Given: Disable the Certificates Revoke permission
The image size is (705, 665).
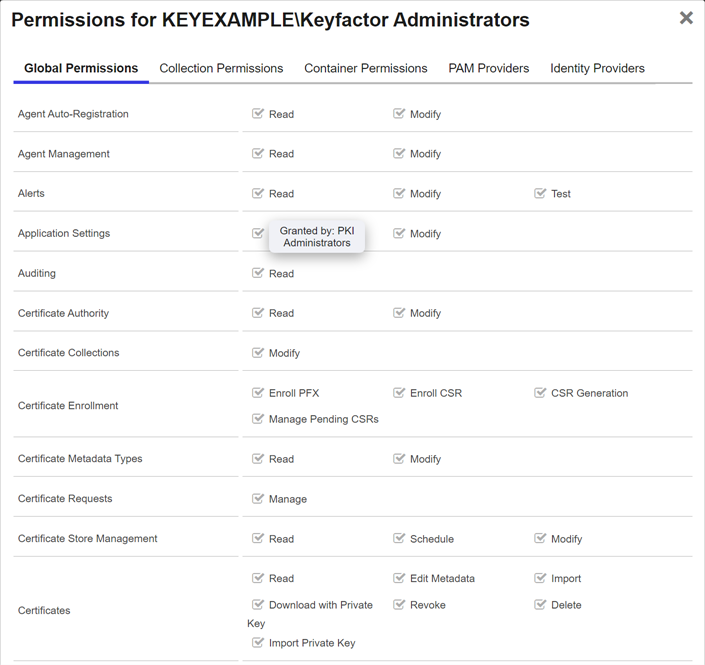Looking at the screenshot, I should 399,605.
